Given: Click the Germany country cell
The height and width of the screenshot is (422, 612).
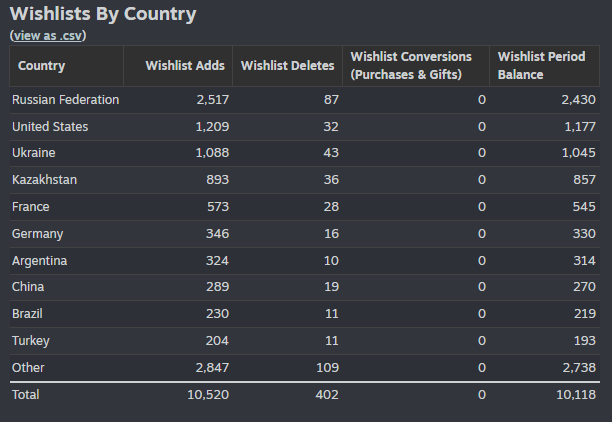Looking at the screenshot, I should [x=37, y=234].
